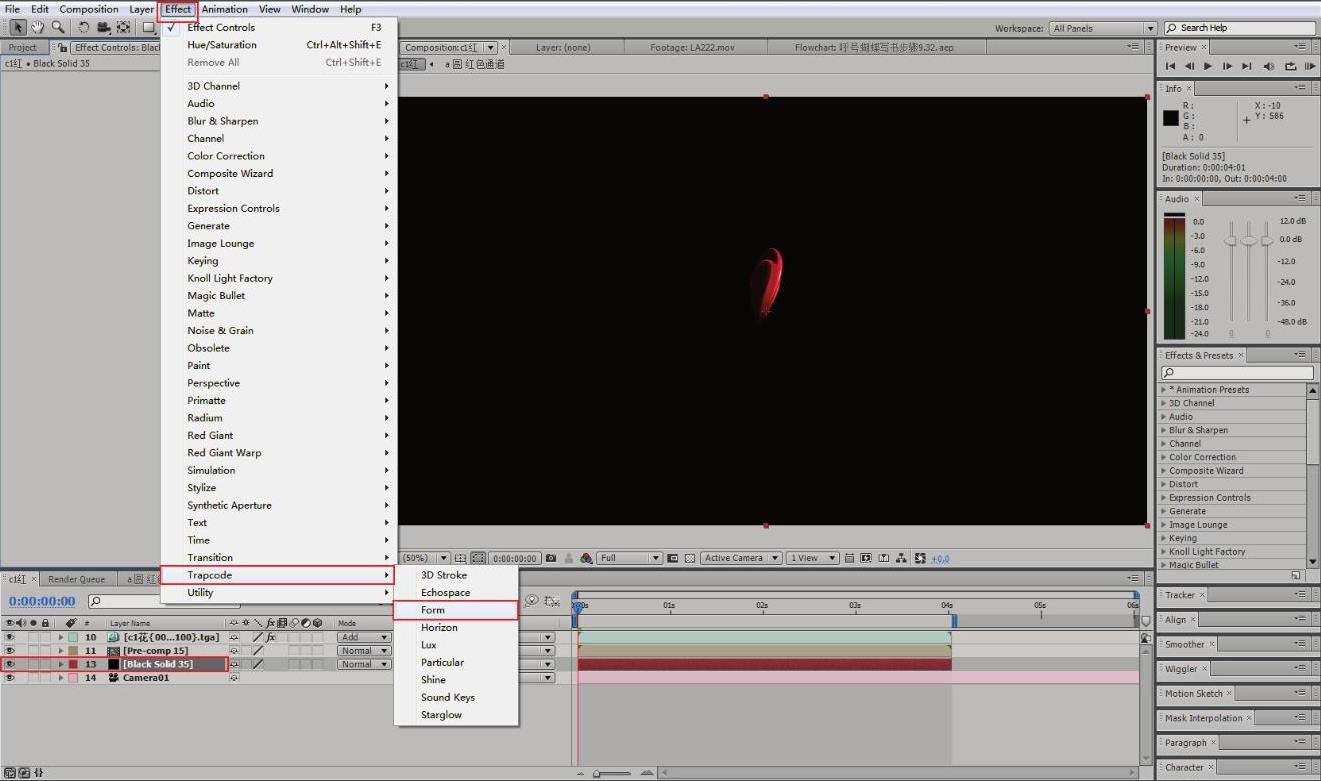
Task: Open grid and guide options
Action: click(x=461, y=558)
